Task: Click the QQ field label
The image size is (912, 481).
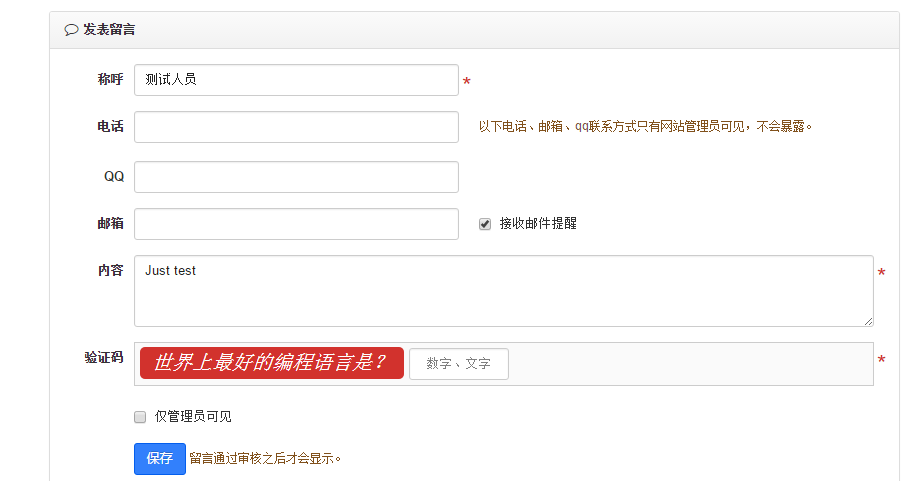Action: click(x=114, y=177)
